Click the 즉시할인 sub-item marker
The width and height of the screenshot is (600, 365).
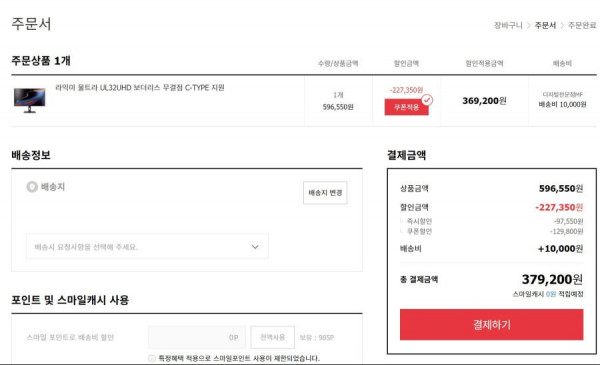(402, 220)
